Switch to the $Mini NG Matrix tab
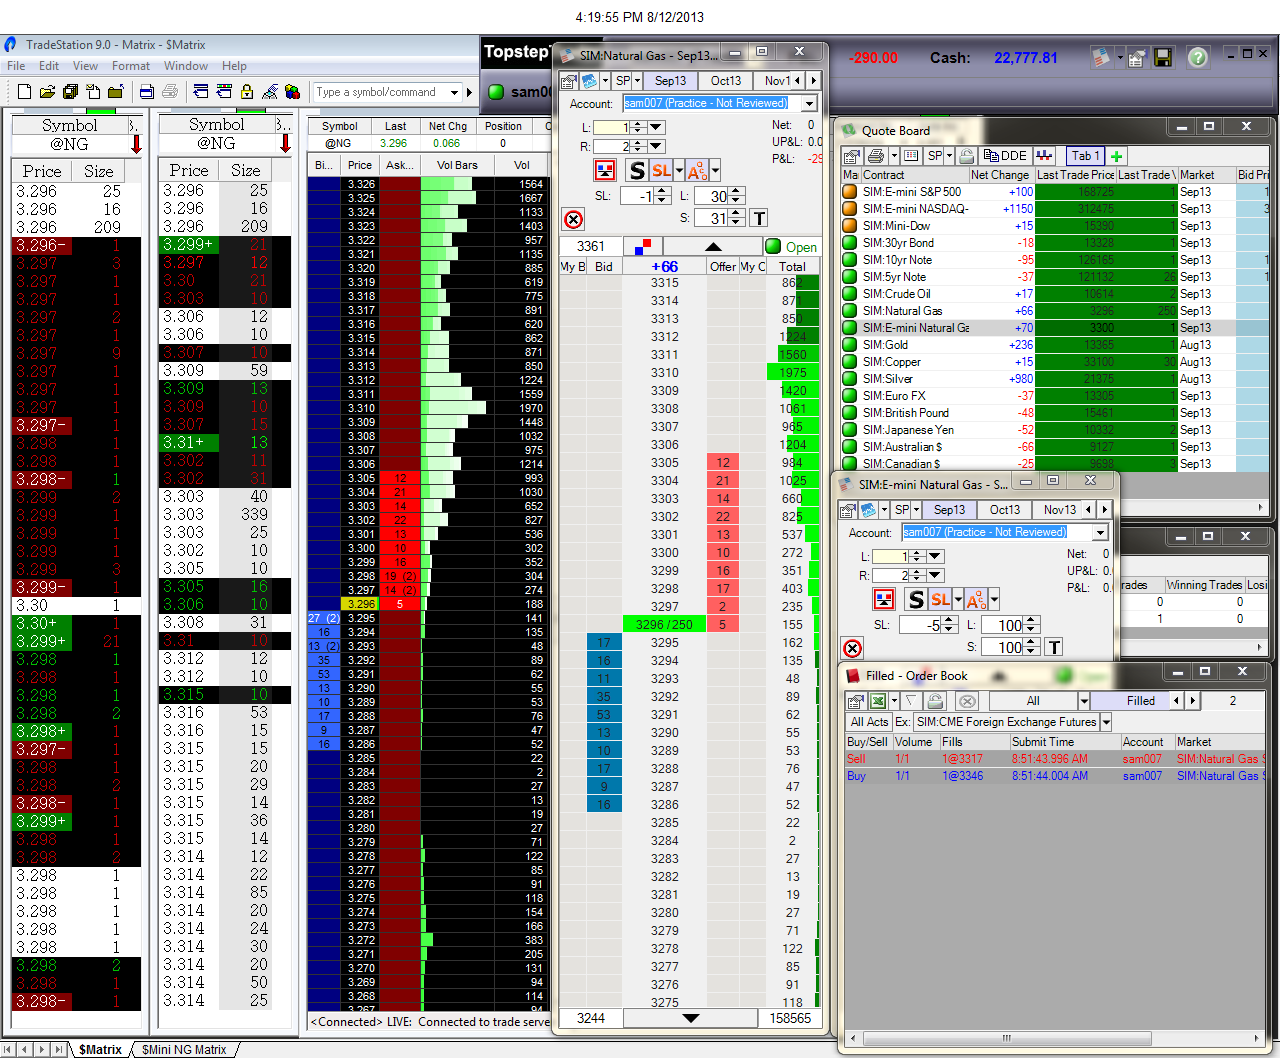 pos(184,1049)
